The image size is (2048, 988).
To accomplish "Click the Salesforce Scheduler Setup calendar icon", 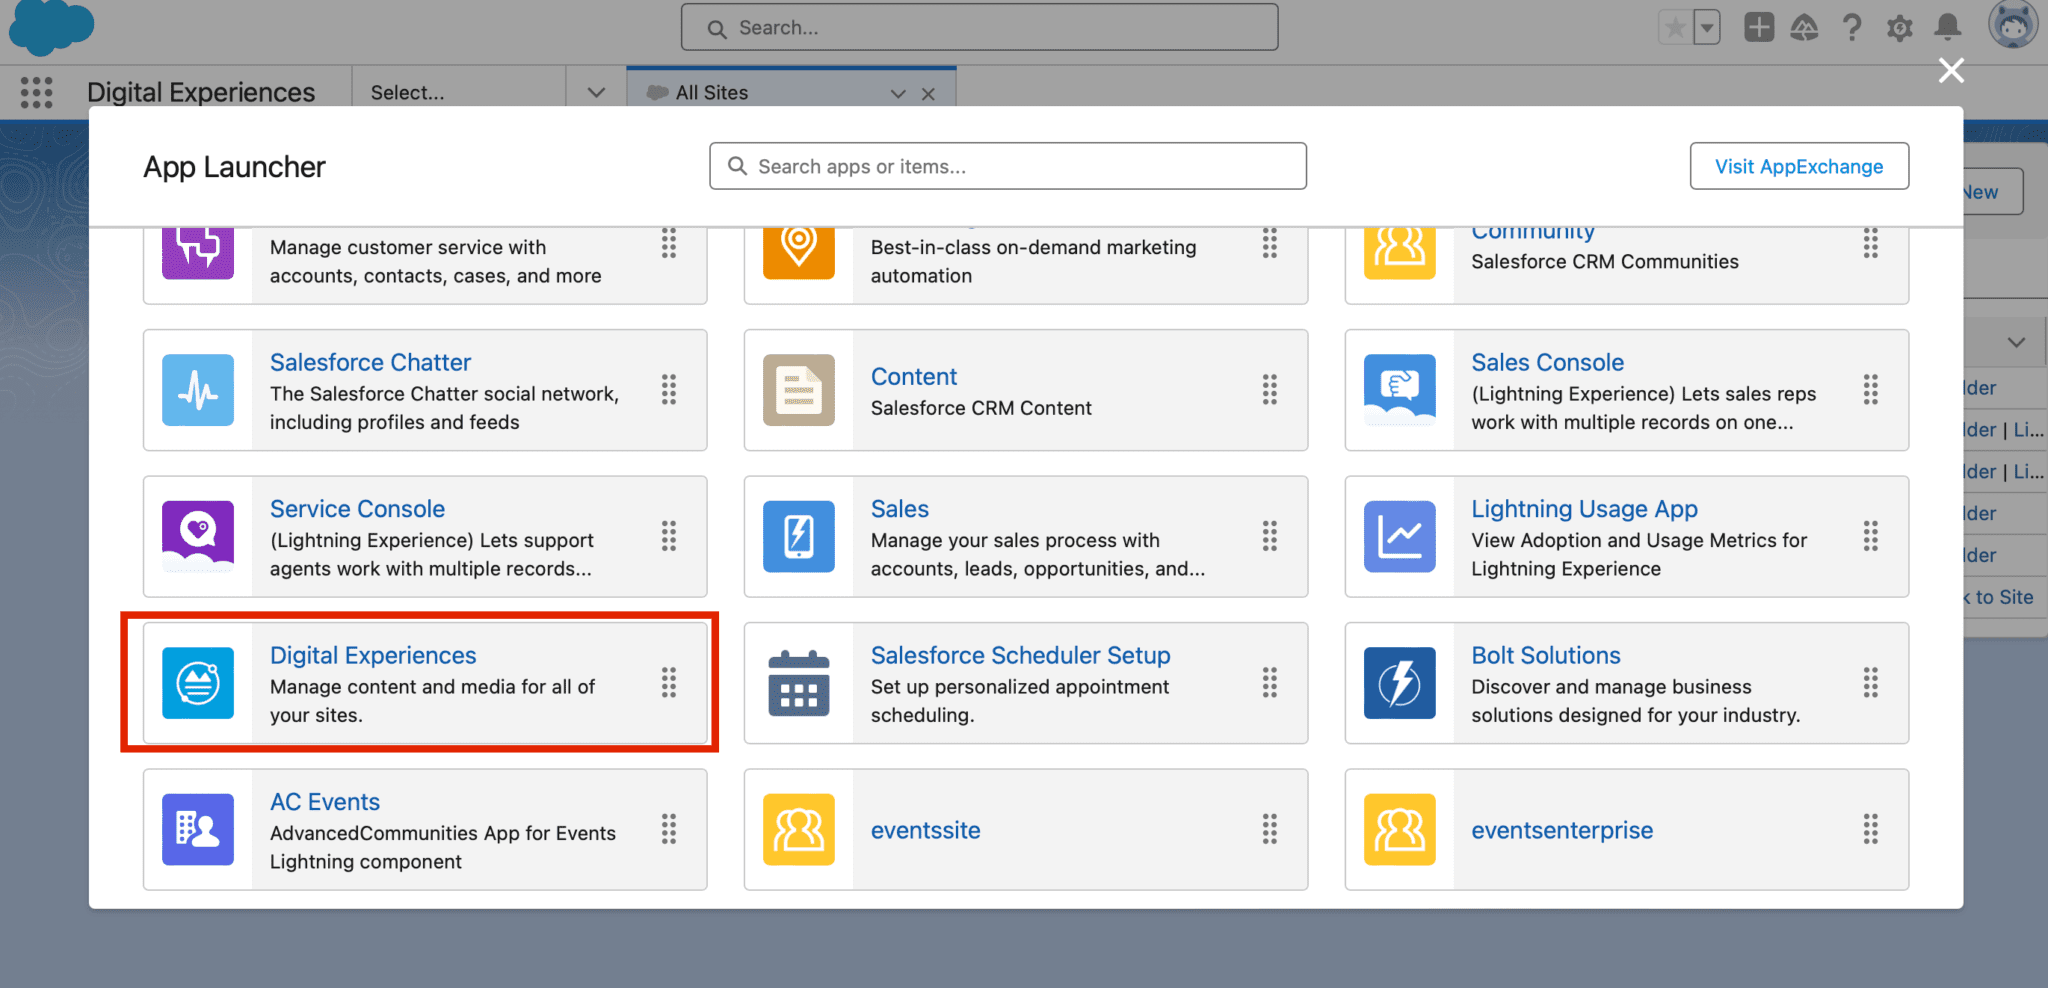I will 798,683.
